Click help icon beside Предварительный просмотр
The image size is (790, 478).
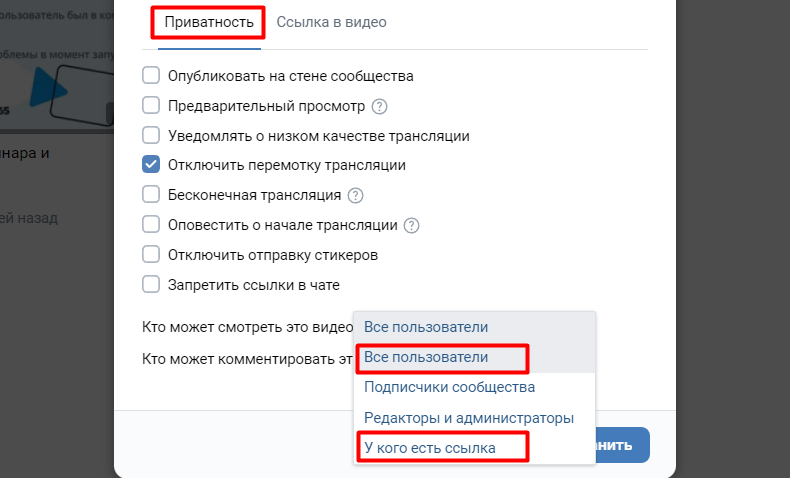point(379,106)
